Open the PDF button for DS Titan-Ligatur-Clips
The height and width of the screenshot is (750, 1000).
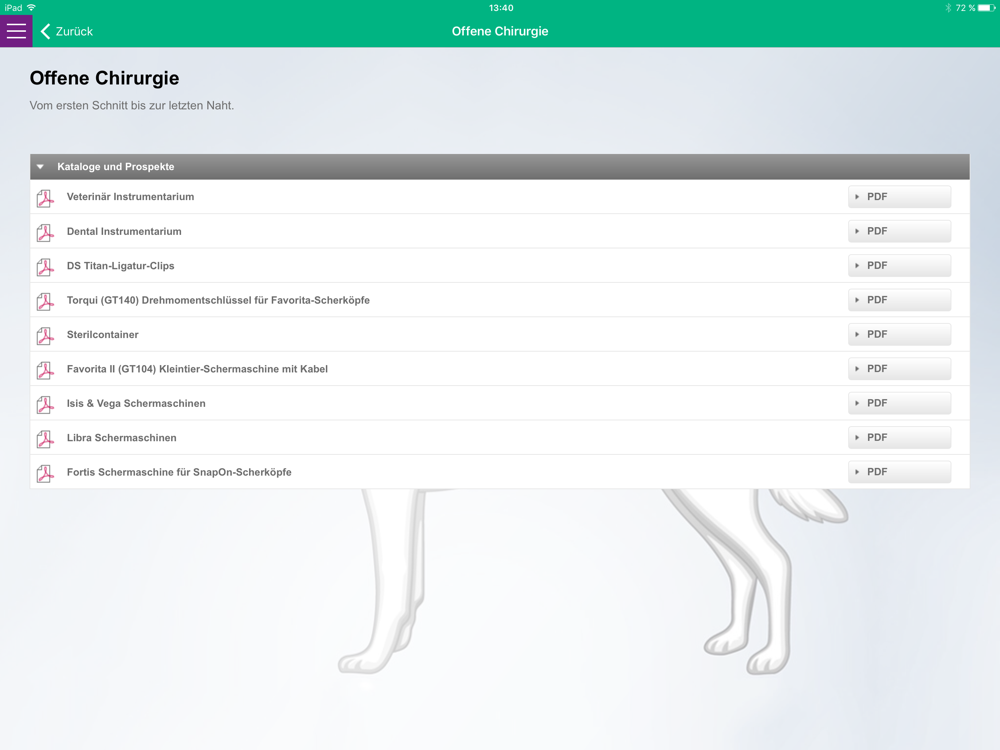pos(899,265)
